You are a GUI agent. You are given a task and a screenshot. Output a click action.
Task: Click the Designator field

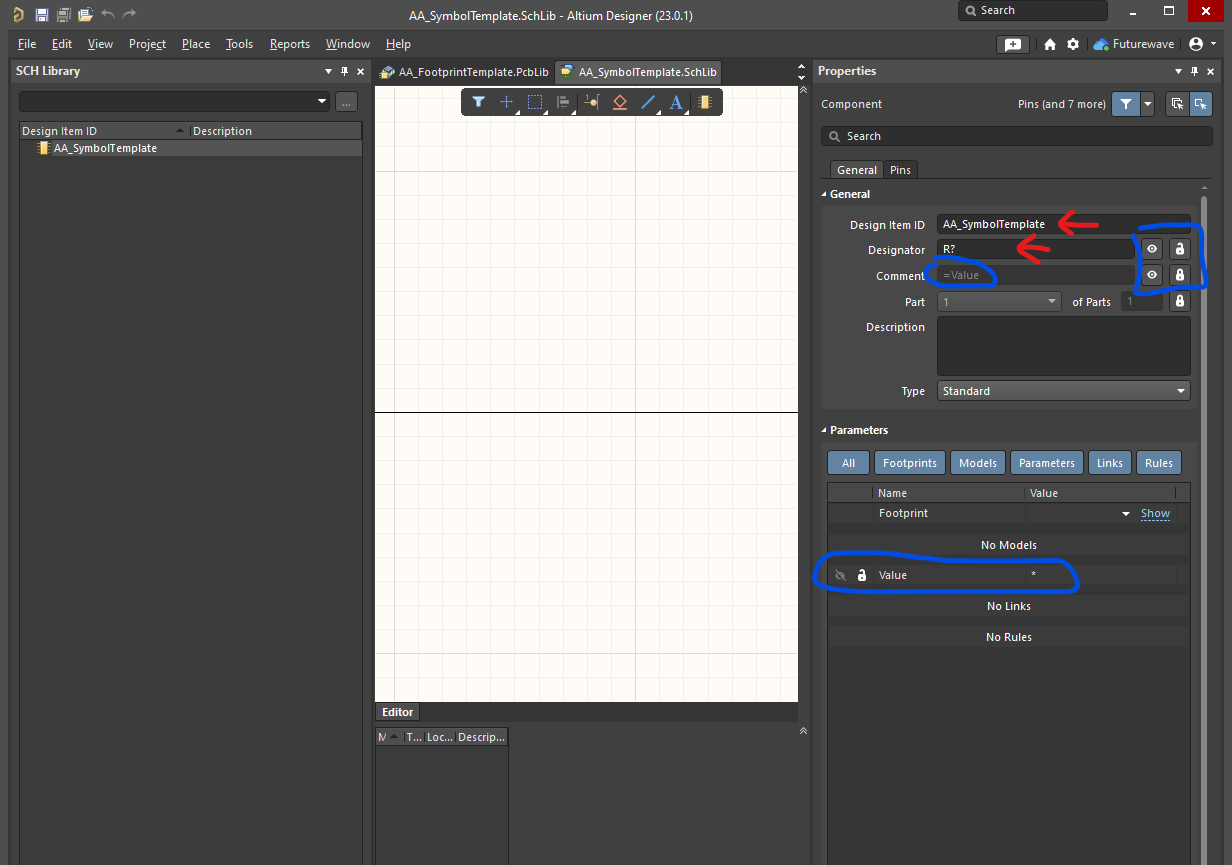1036,249
